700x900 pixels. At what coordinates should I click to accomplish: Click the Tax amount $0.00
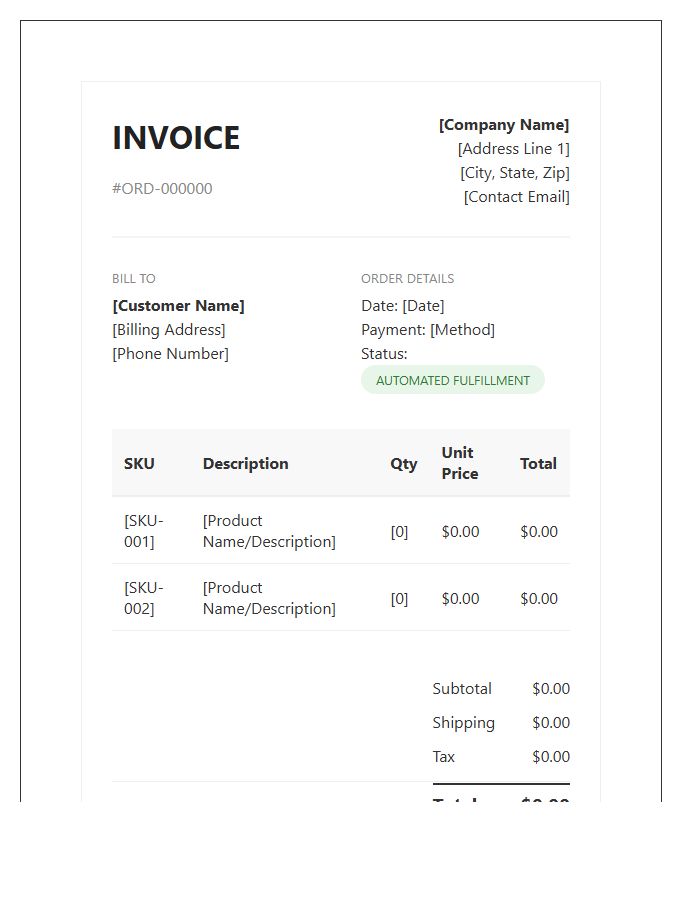(551, 757)
